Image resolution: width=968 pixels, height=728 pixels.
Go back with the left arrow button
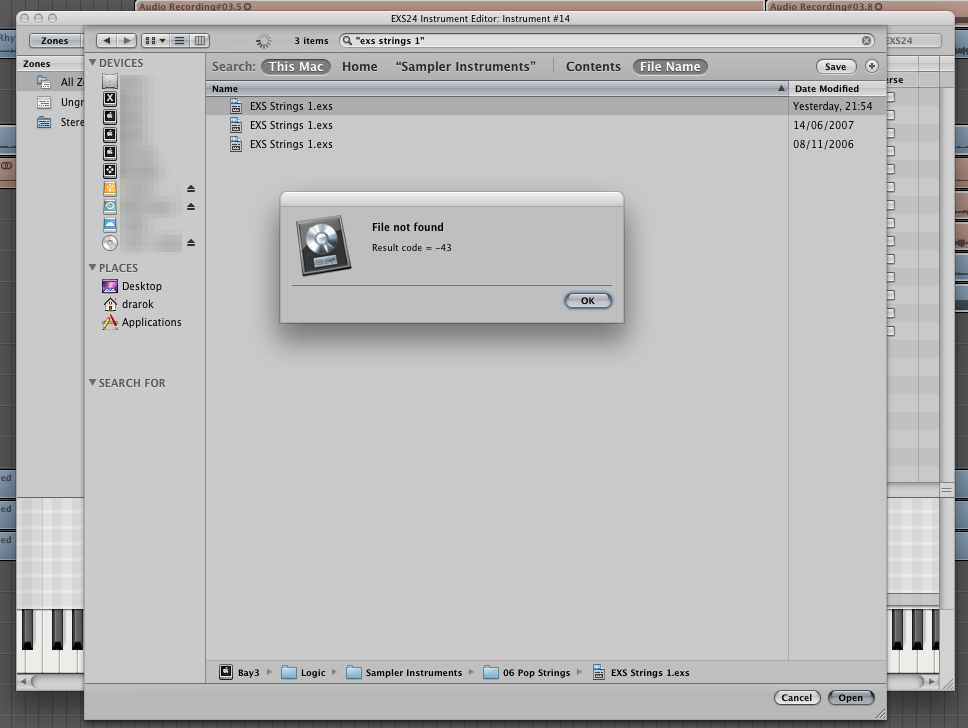pyautogui.click(x=107, y=41)
